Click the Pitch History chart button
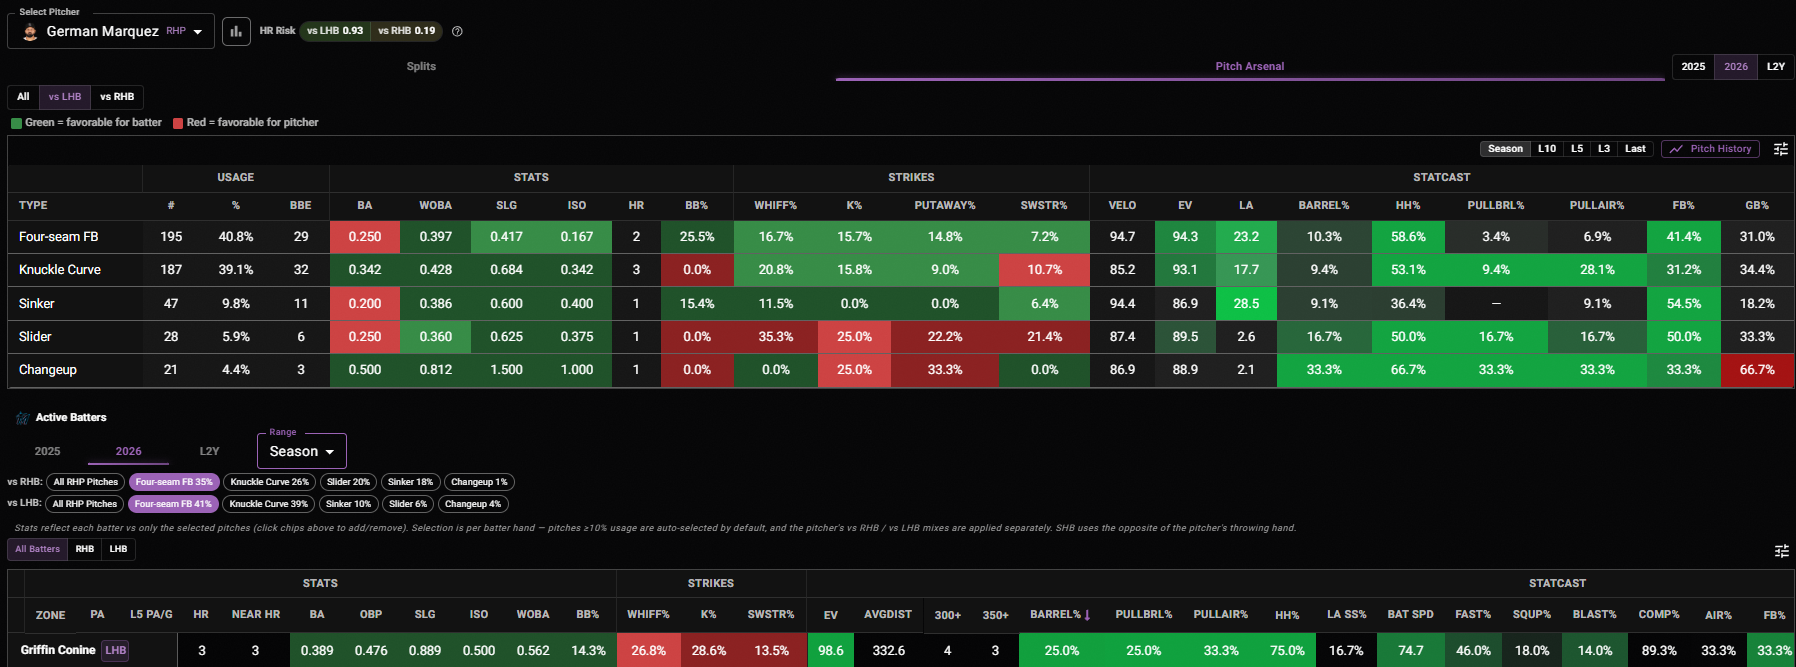The height and width of the screenshot is (667, 1796). 1710,149
